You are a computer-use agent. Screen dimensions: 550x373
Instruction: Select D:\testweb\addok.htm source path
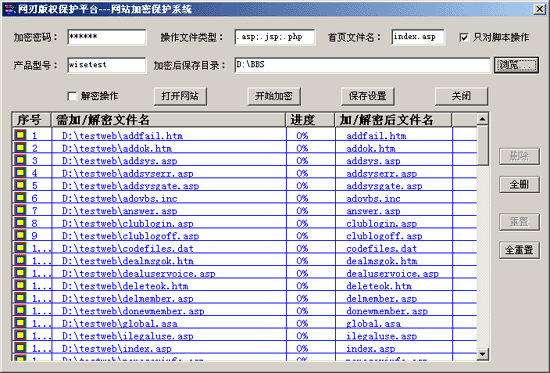pos(117,148)
